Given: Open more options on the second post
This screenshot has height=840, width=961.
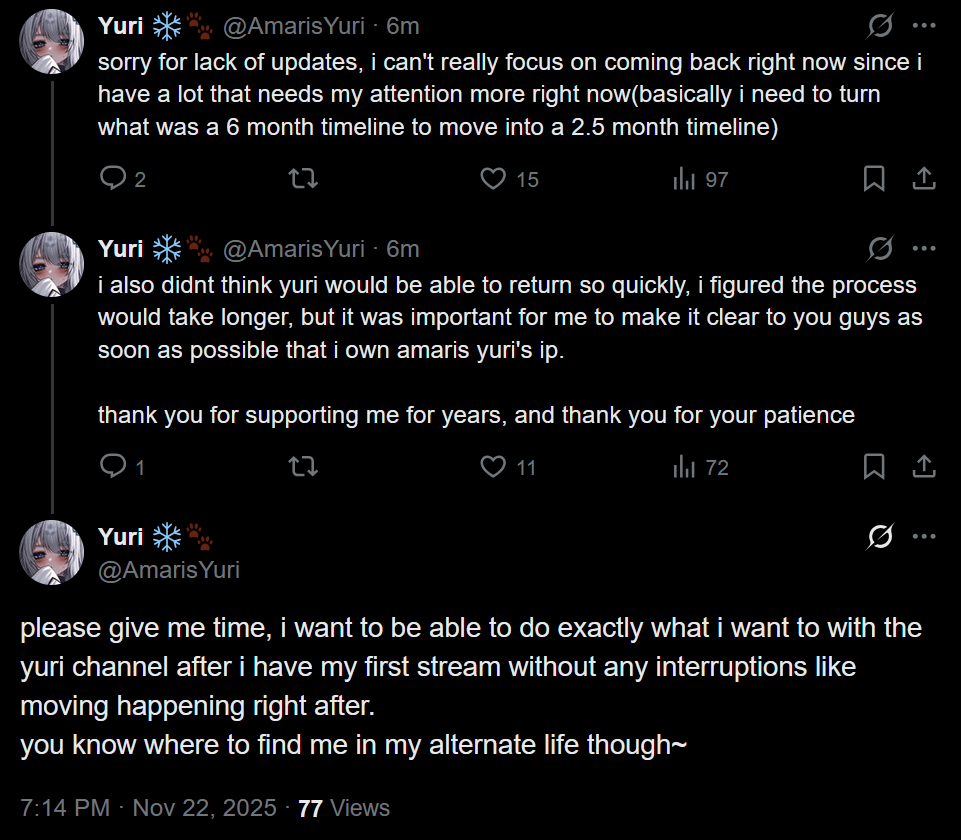Looking at the screenshot, I should [x=924, y=248].
